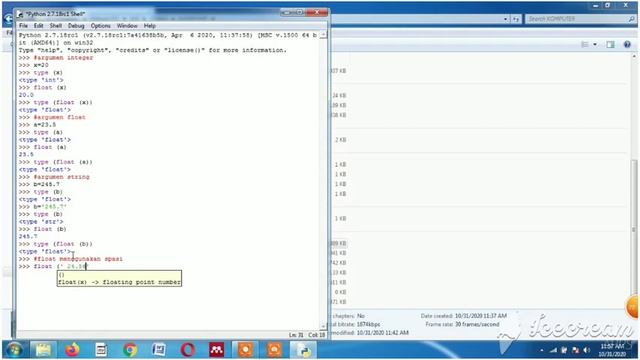The width and height of the screenshot is (640, 360).
Task: Click the 'Date created' value in details pane
Action: point(481,316)
